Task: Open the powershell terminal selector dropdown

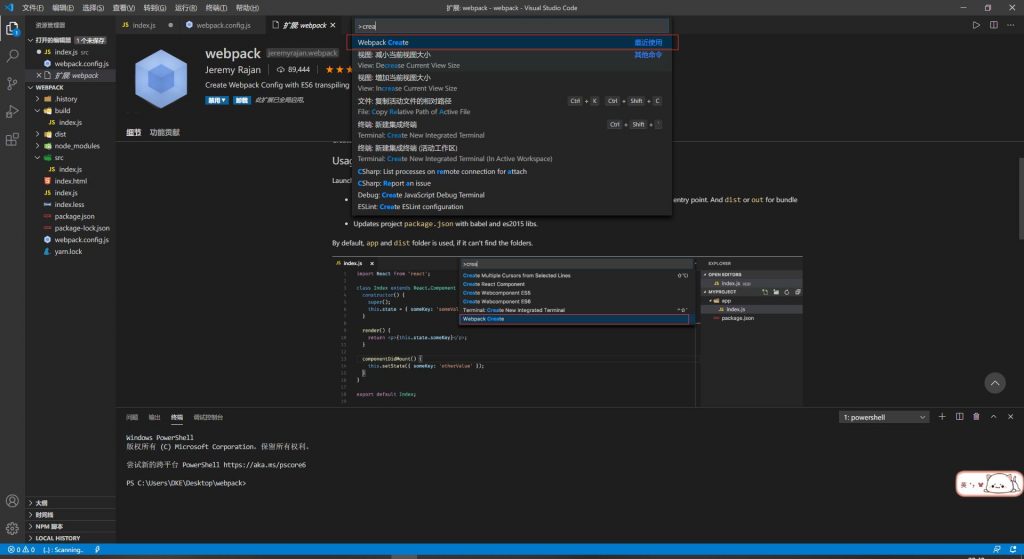Action: (884, 417)
